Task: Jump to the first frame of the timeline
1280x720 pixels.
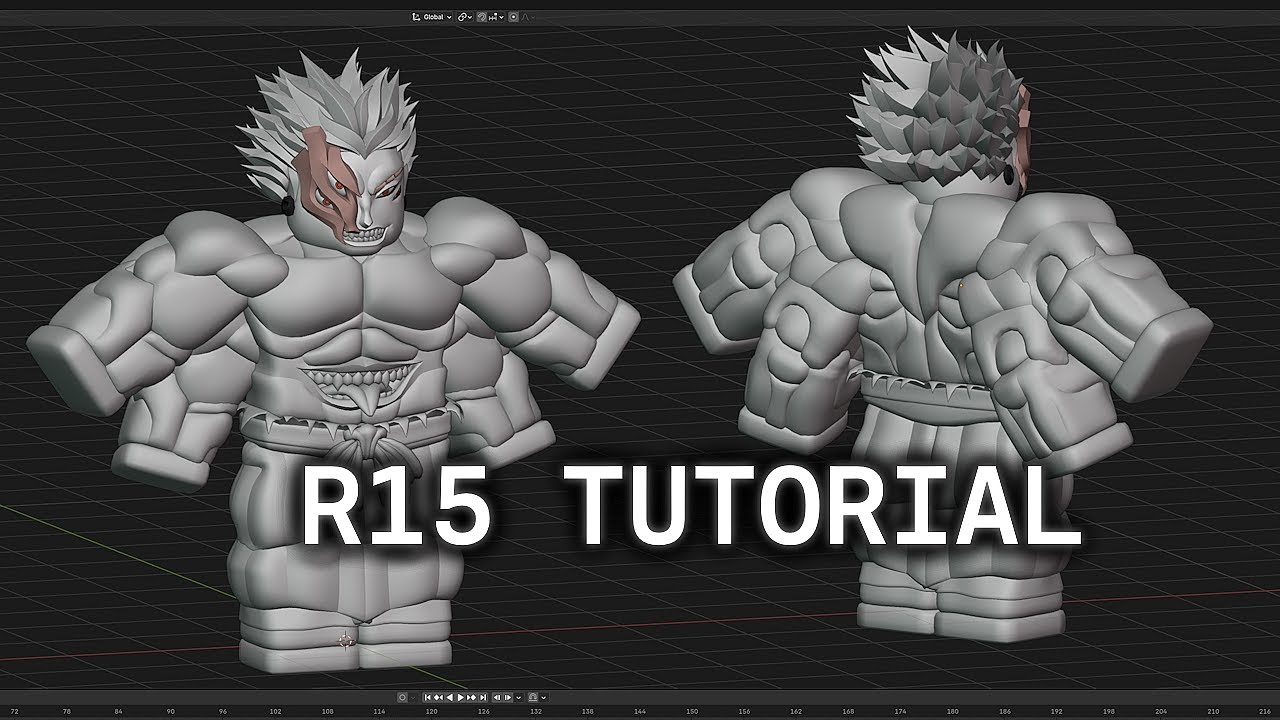Action: pyautogui.click(x=428, y=697)
